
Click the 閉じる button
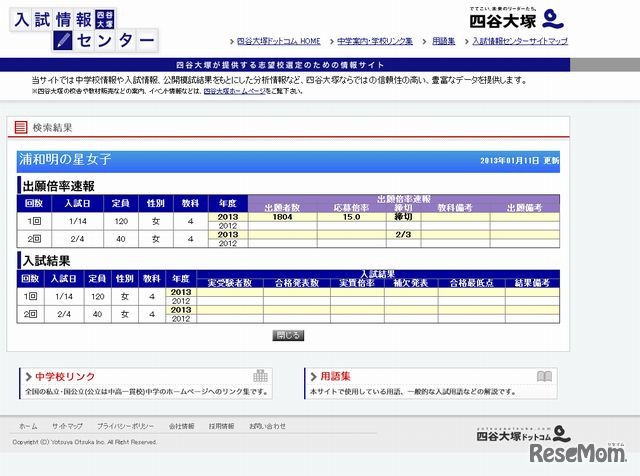(288, 336)
